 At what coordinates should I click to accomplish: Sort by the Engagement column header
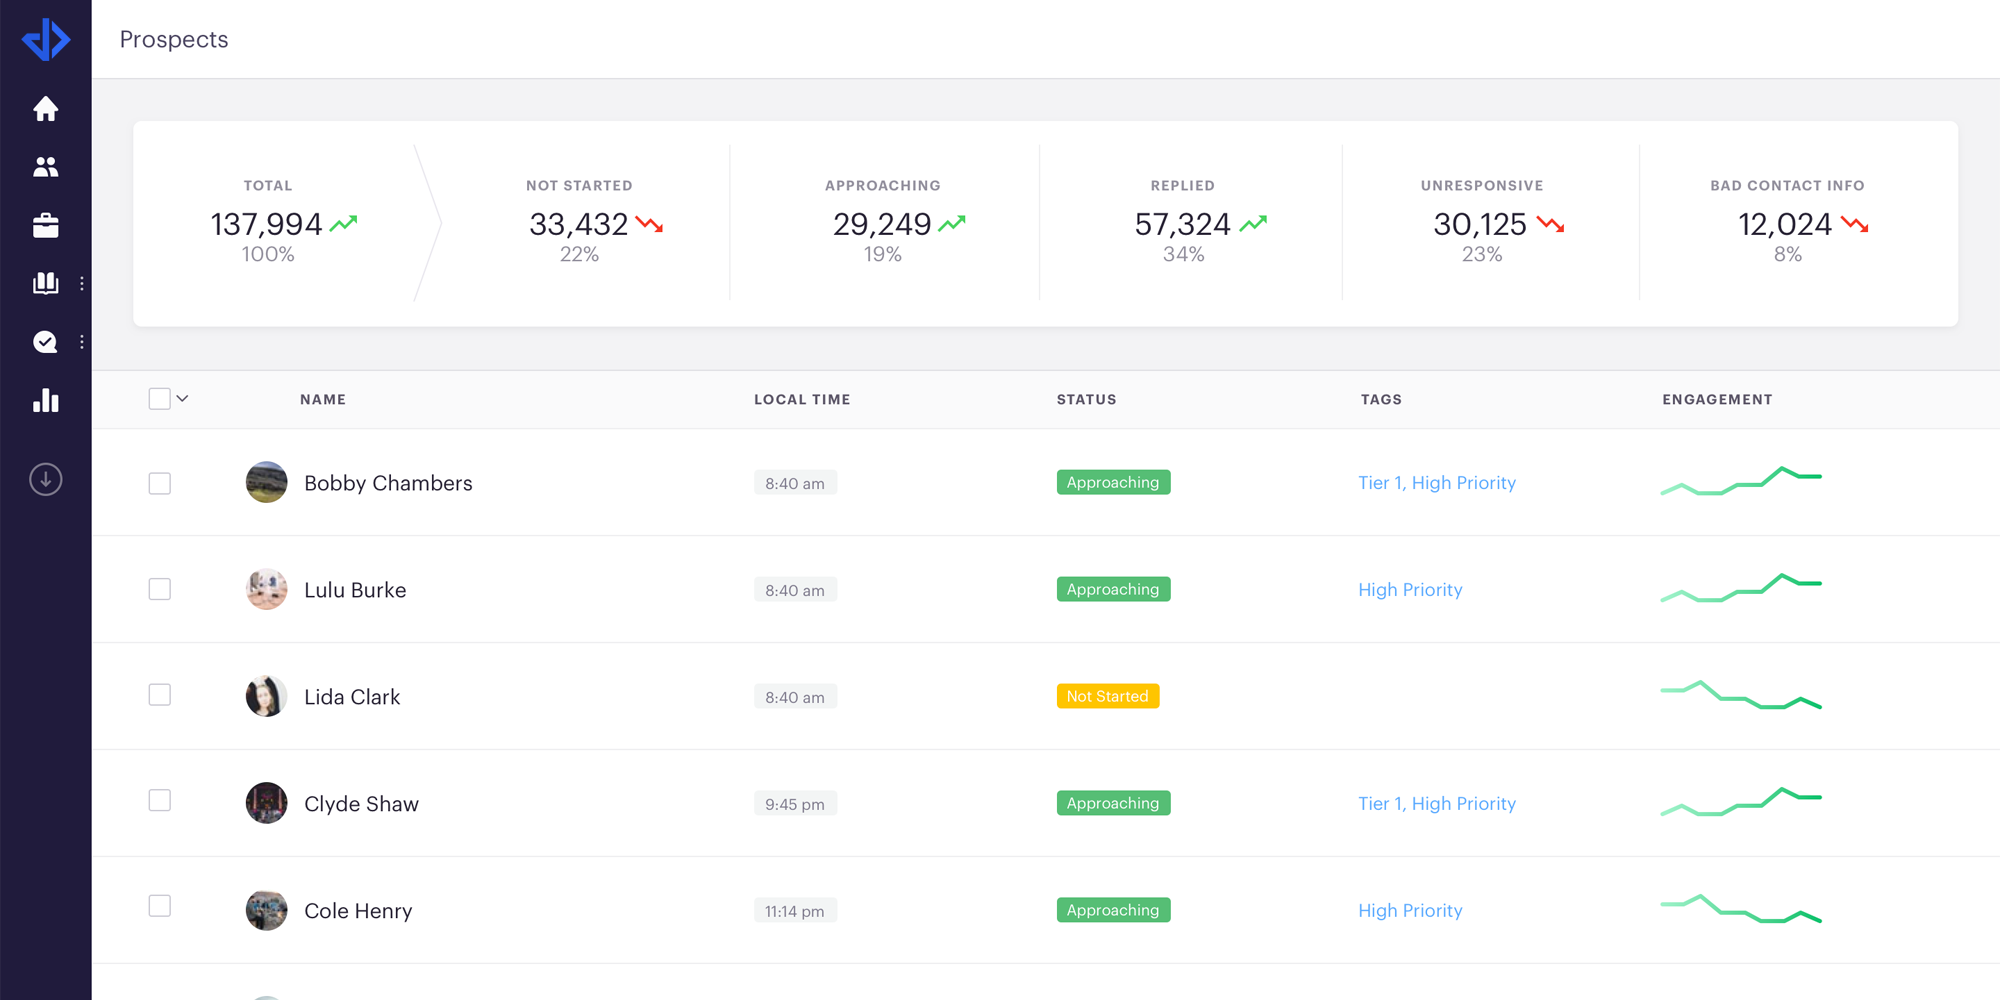pos(1717,399)
